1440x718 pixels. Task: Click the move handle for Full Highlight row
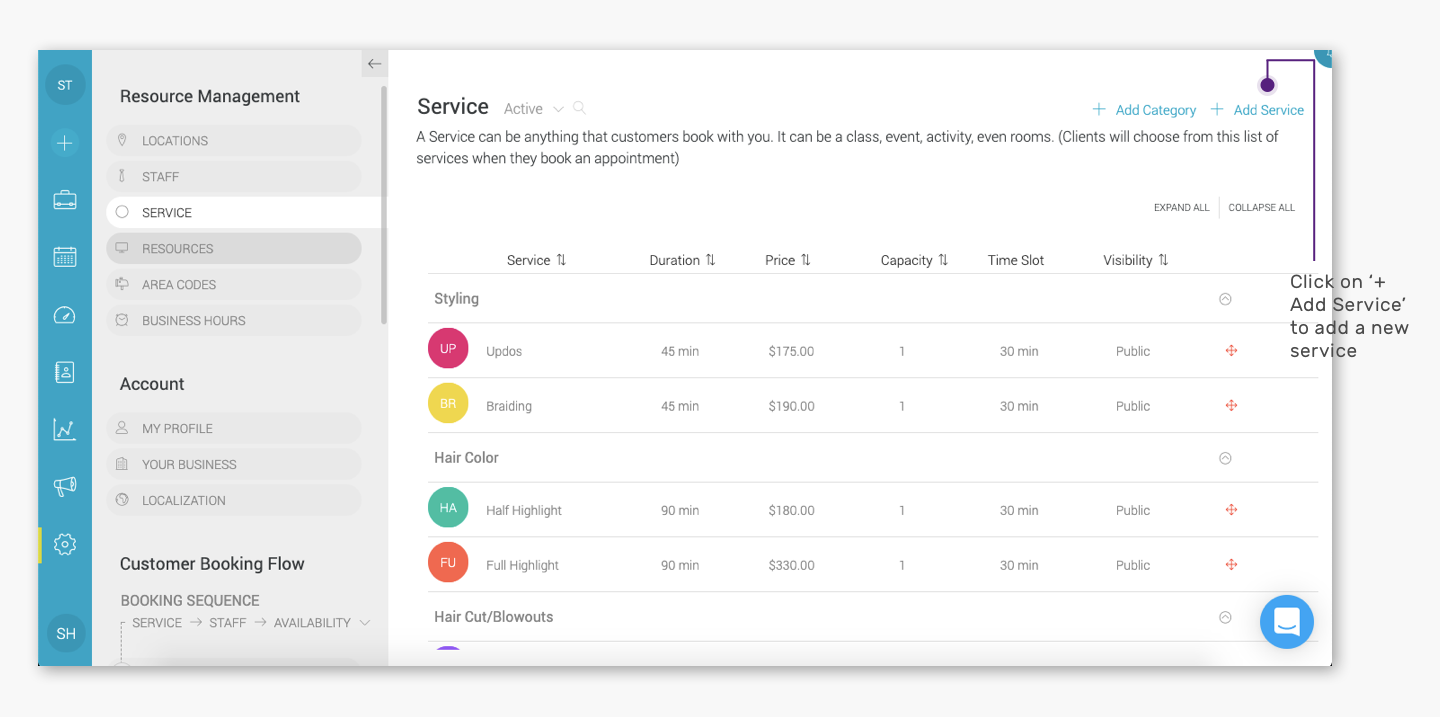(1231, 565)
